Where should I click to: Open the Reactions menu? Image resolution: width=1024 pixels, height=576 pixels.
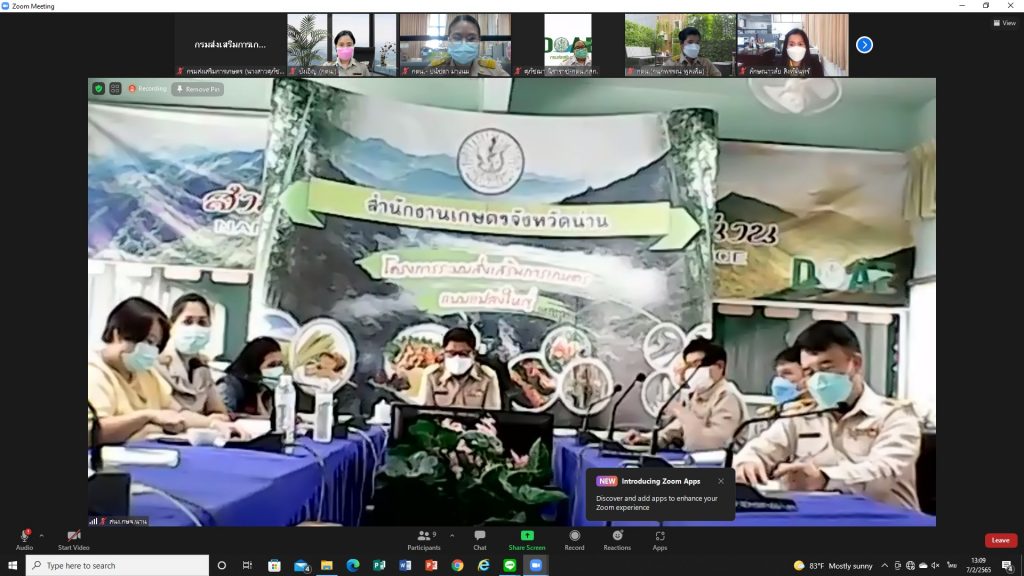point(617,539)
